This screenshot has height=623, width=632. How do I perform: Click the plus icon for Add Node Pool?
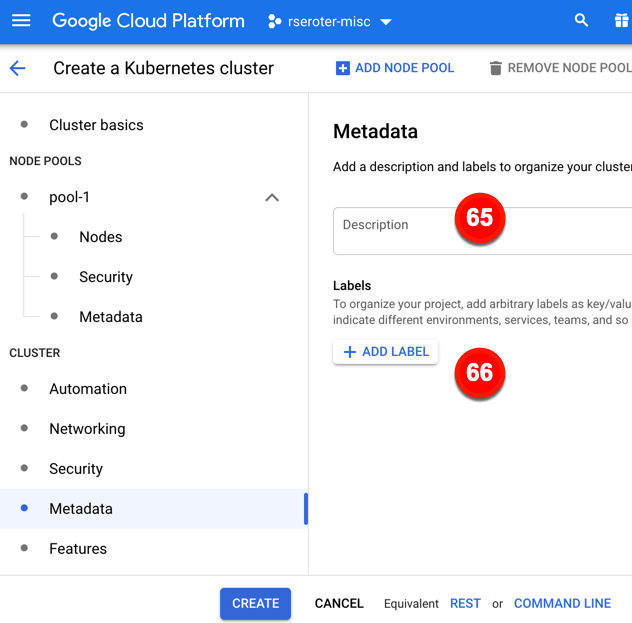click(x=343, y=68)
